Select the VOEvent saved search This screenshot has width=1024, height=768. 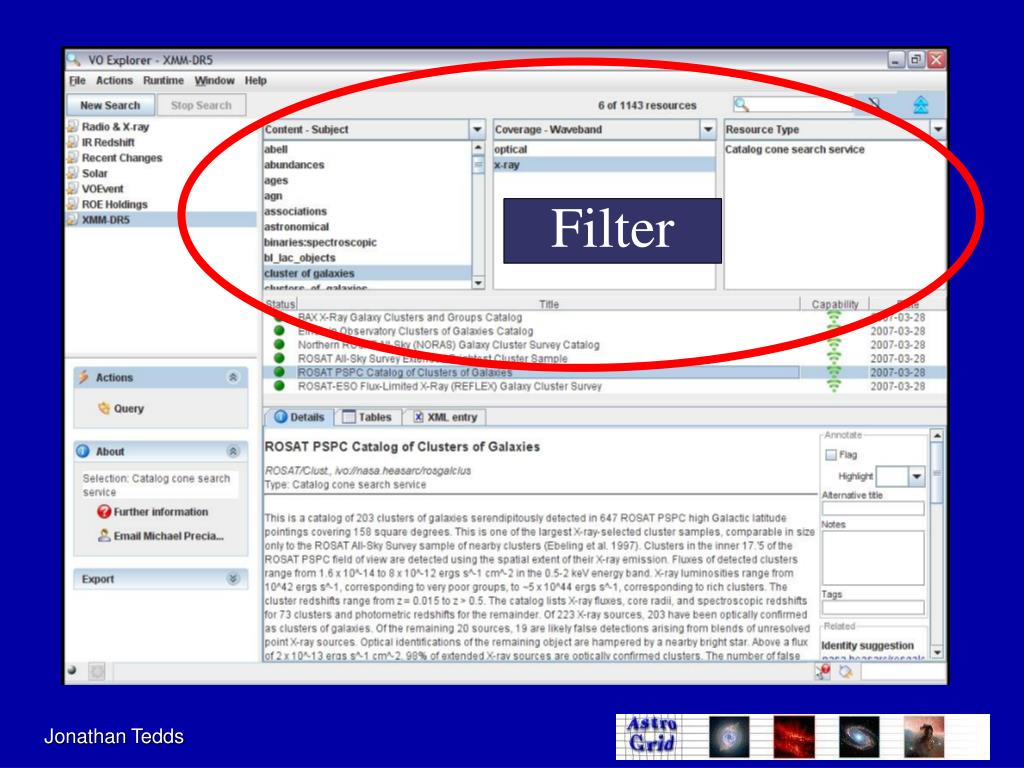(103, 189)
